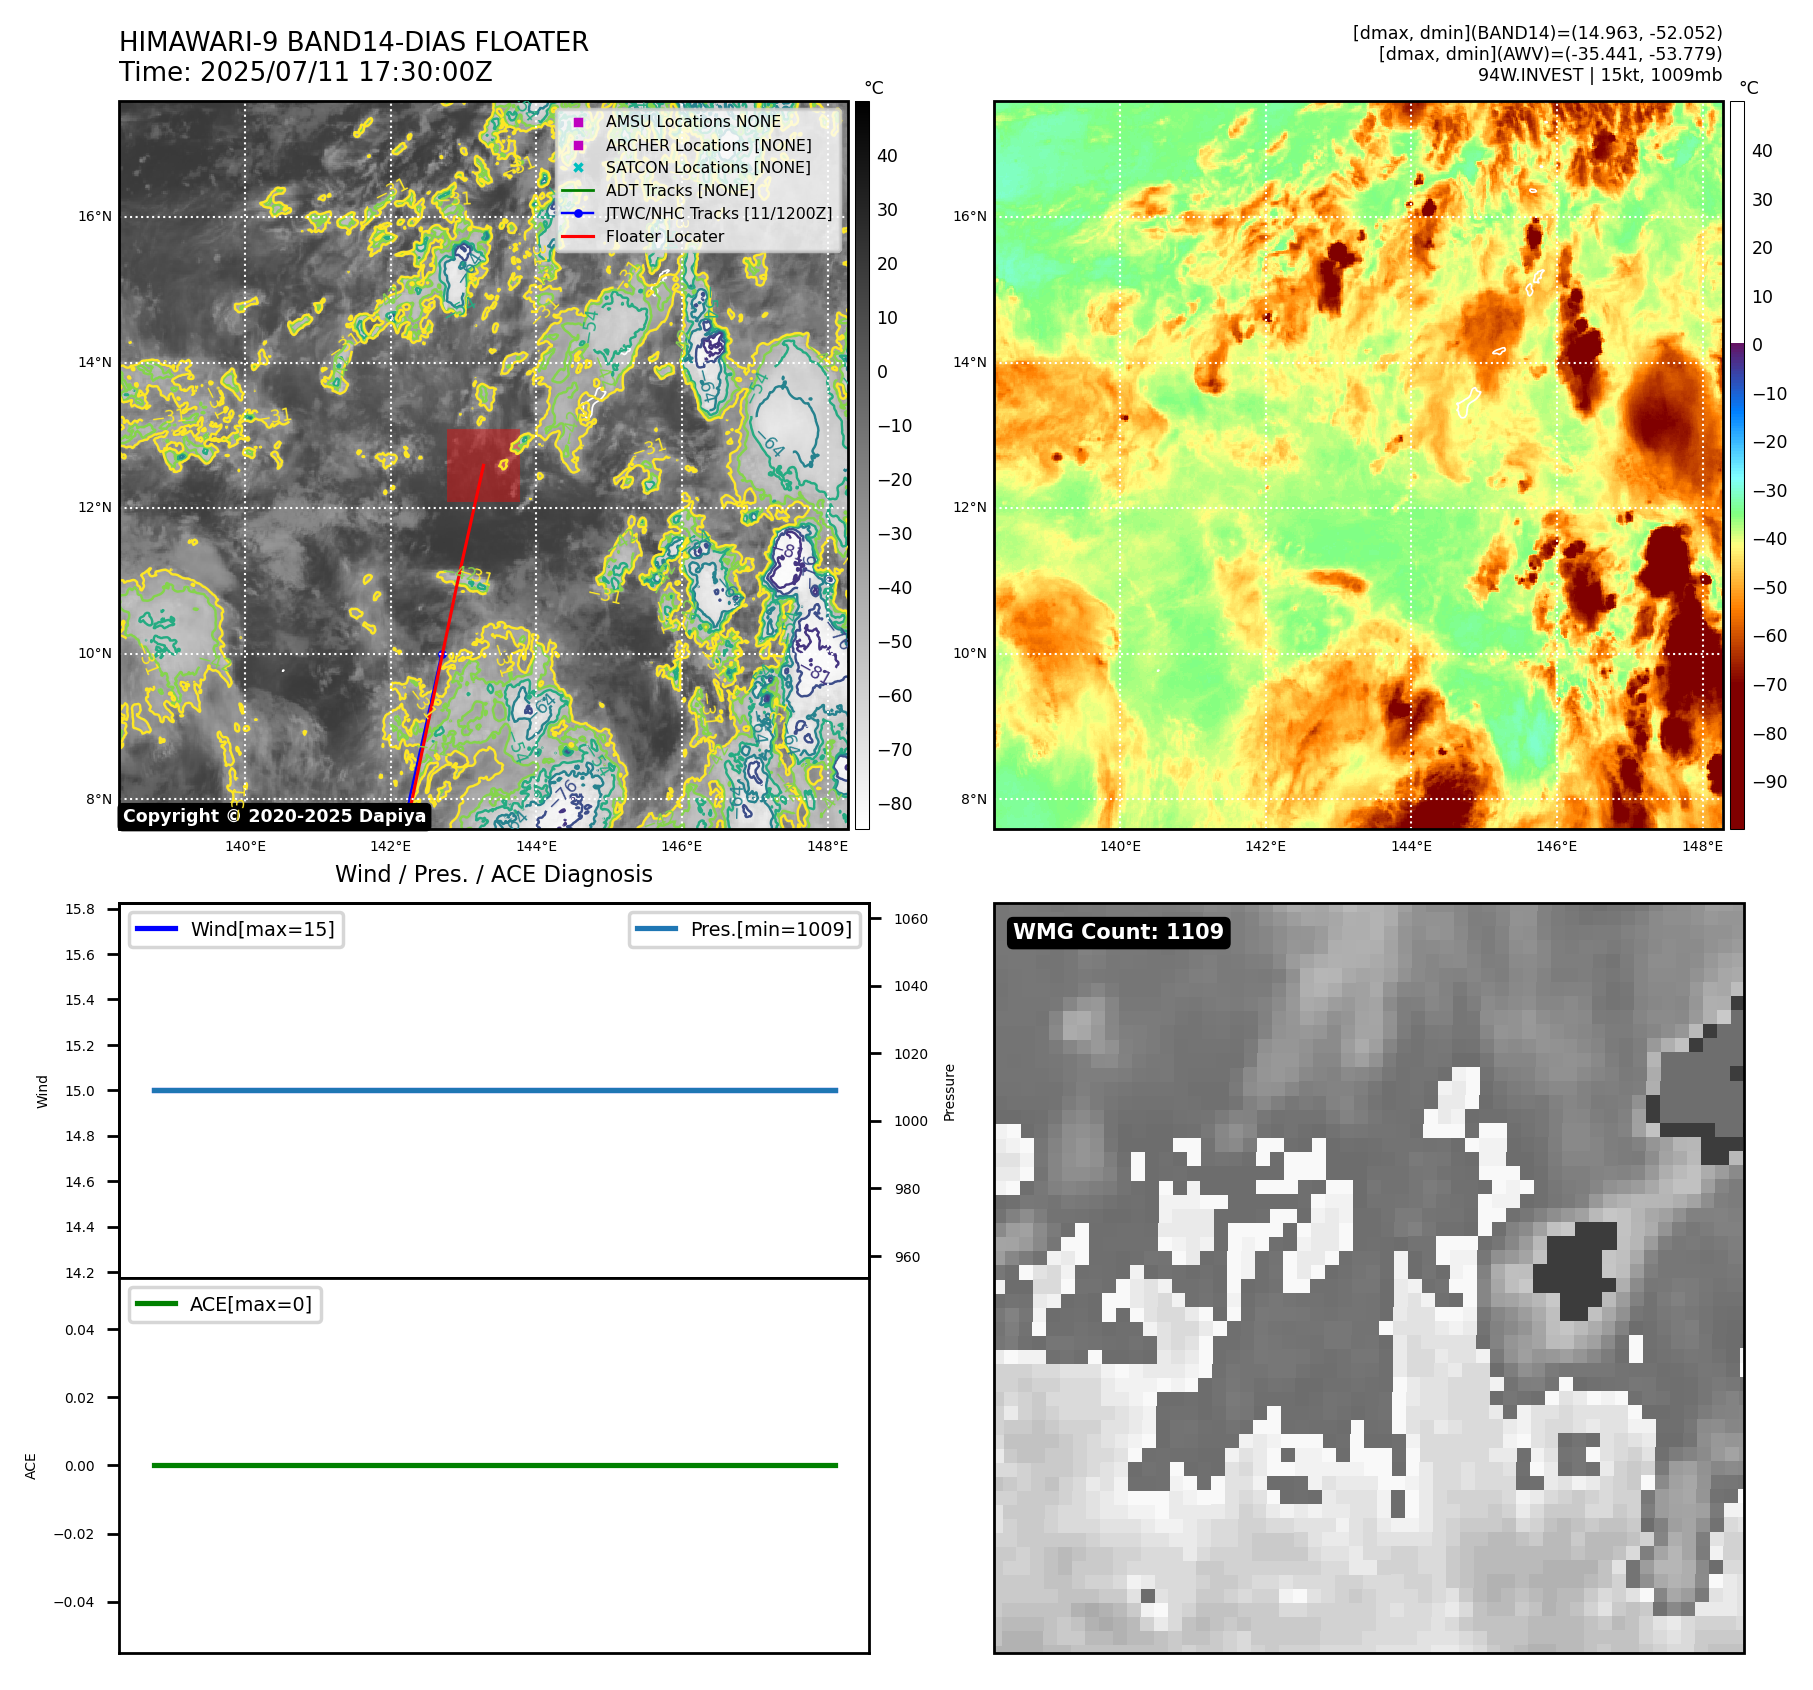The image size is (1813, 1690).
Task: Click the dark pixel cluster in the WMG panel
Action: 1577,1270
